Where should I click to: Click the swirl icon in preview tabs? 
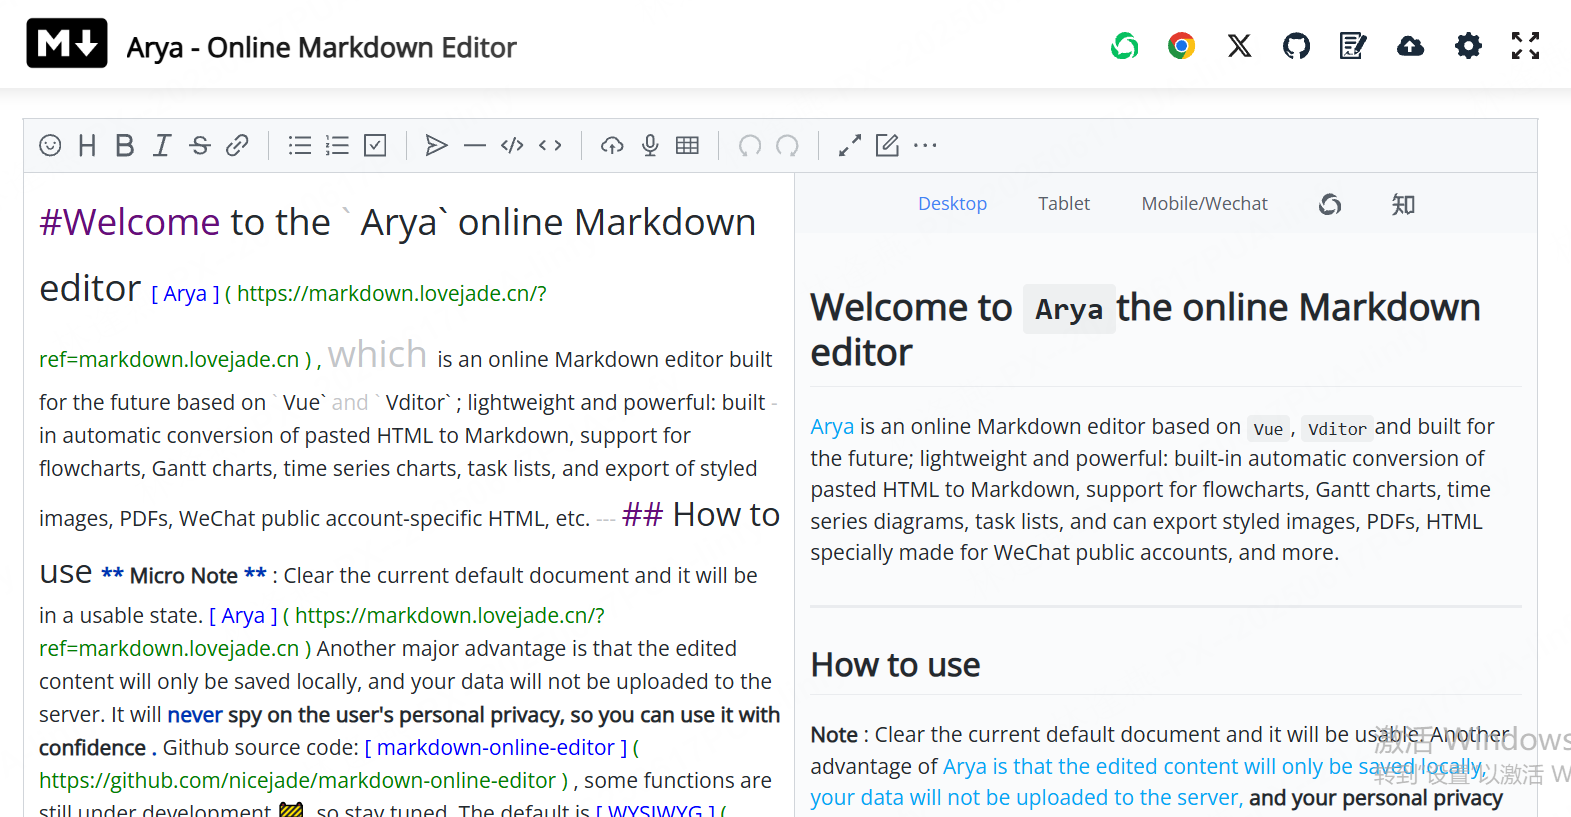coord(1330,205)
